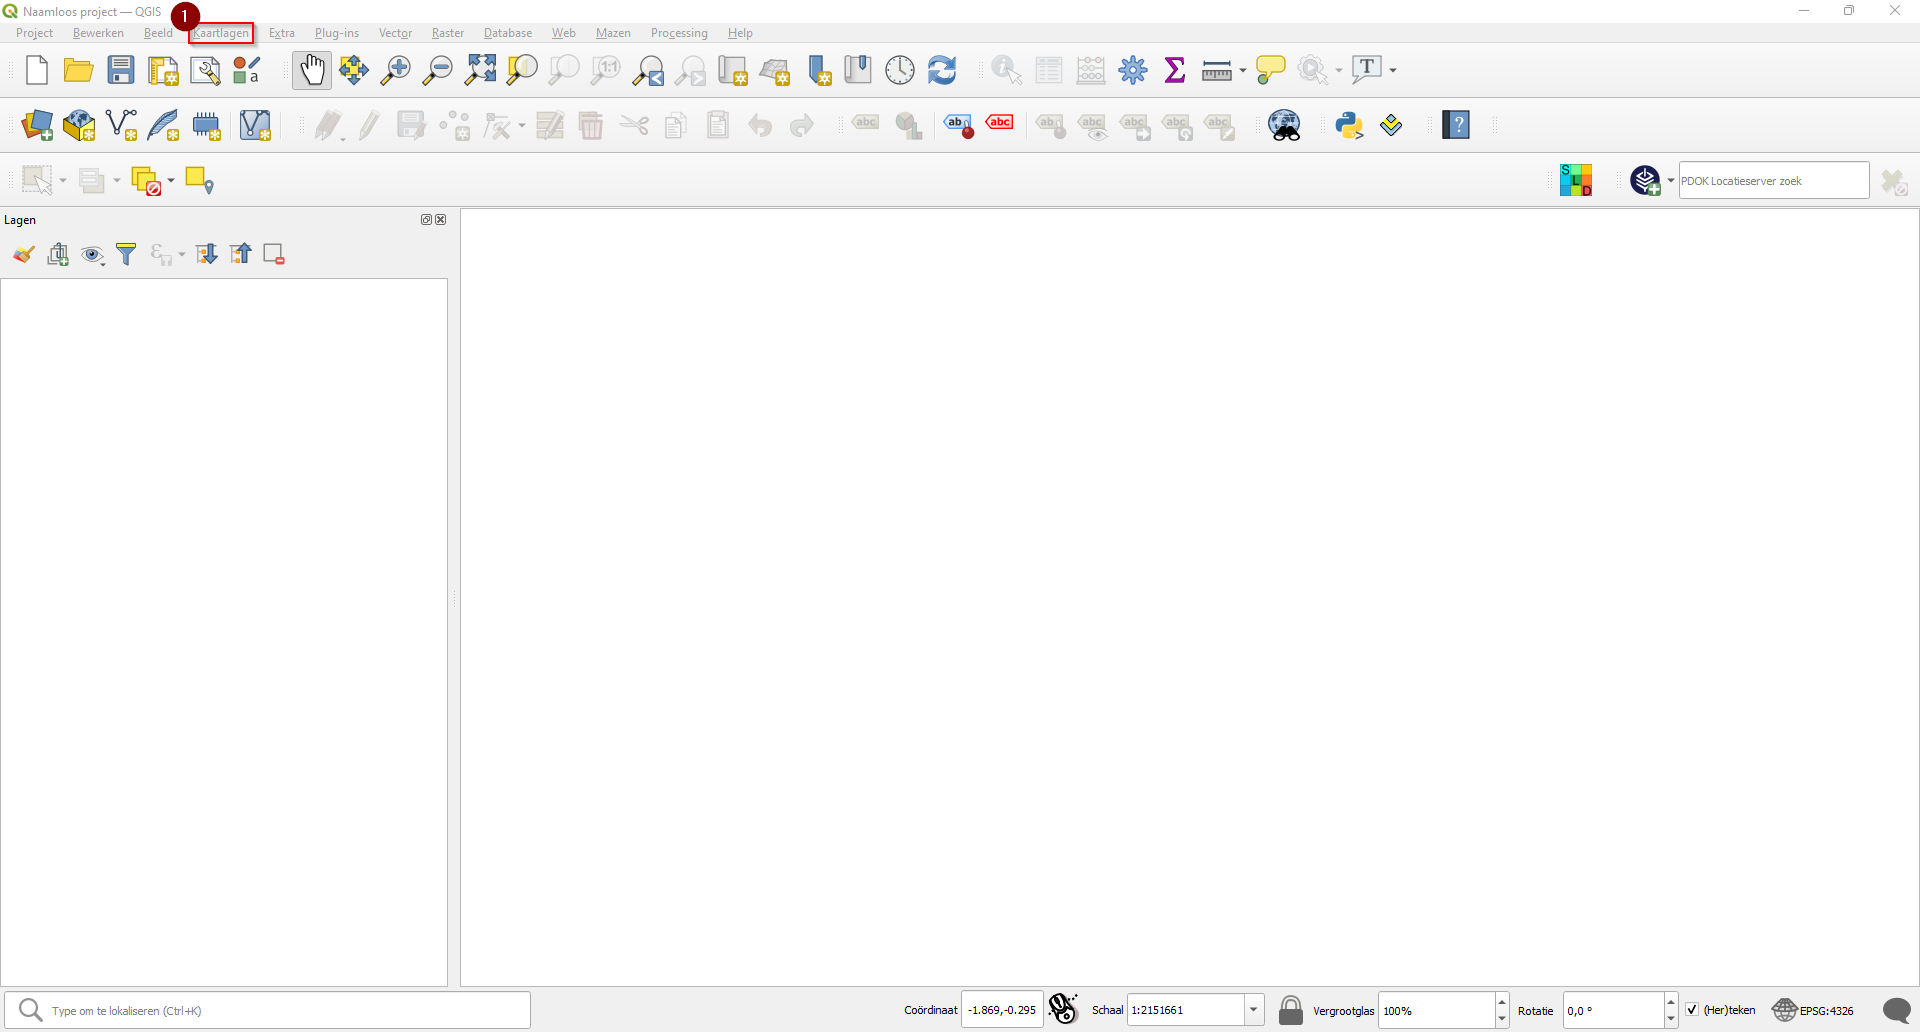The width and height of the screenshot is (1920, 1032).
Task: Select the Zoom In magnifier tool
Action: [396, 70]
